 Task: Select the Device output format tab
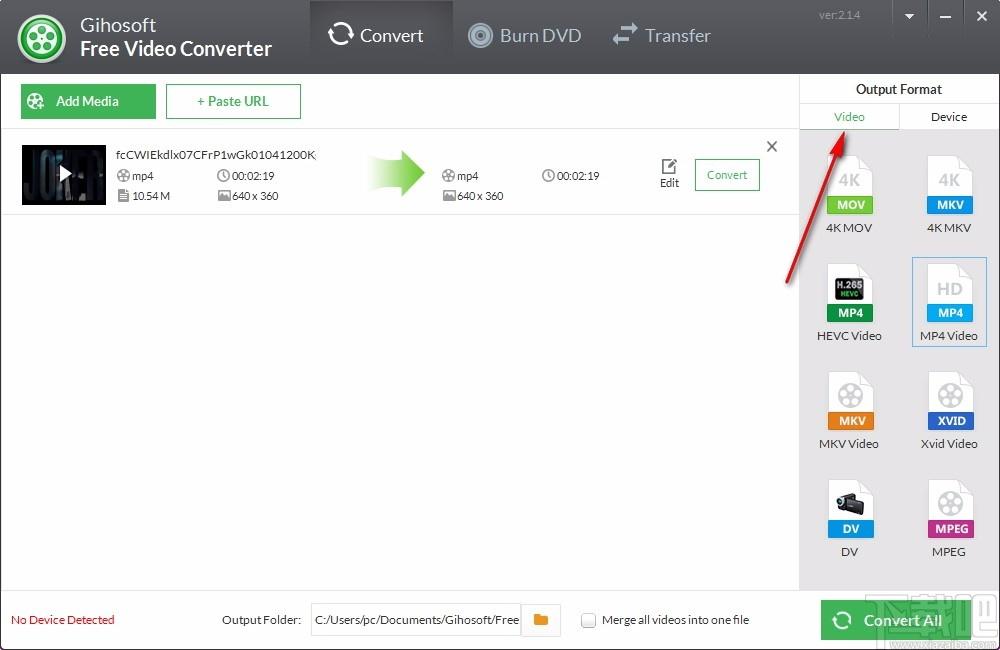click(949, 117)
